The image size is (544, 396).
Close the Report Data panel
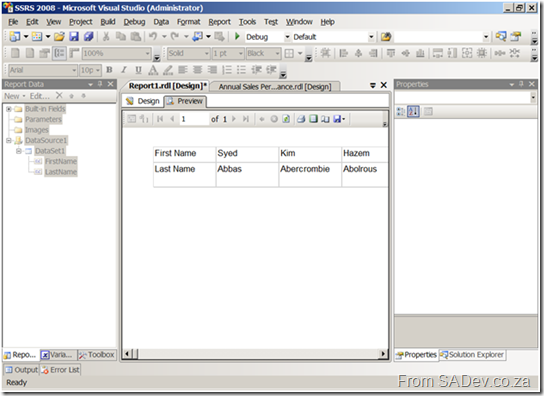coord(110,84)
